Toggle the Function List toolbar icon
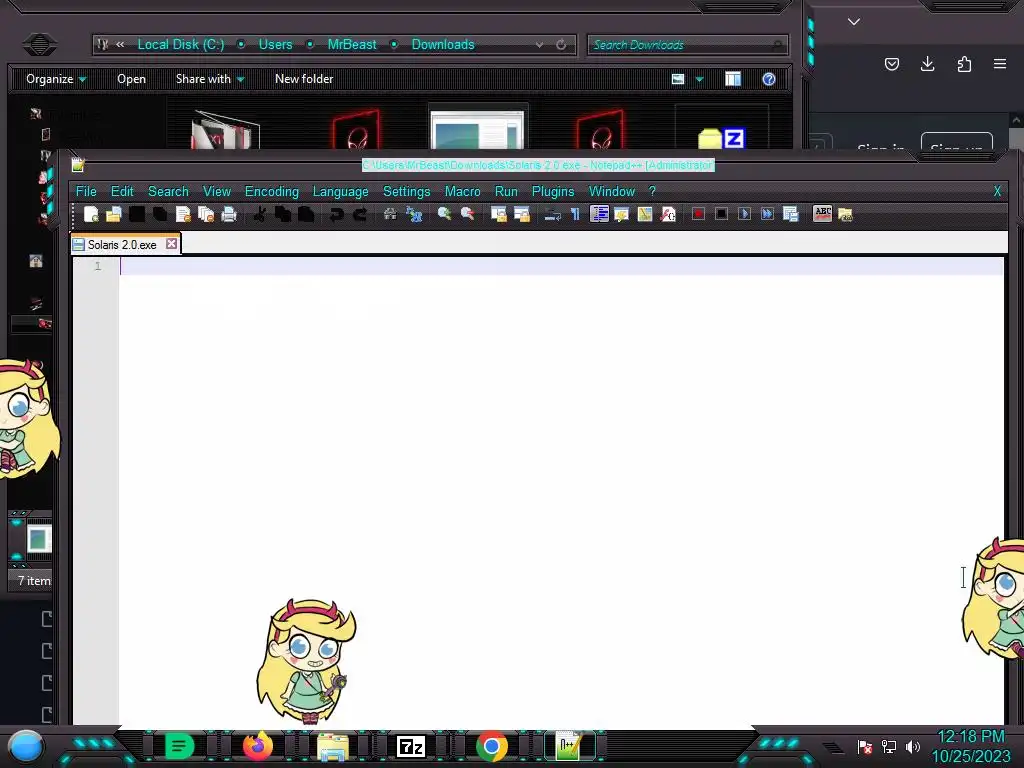The image size is (1024, 768). [x=668, y=214]
